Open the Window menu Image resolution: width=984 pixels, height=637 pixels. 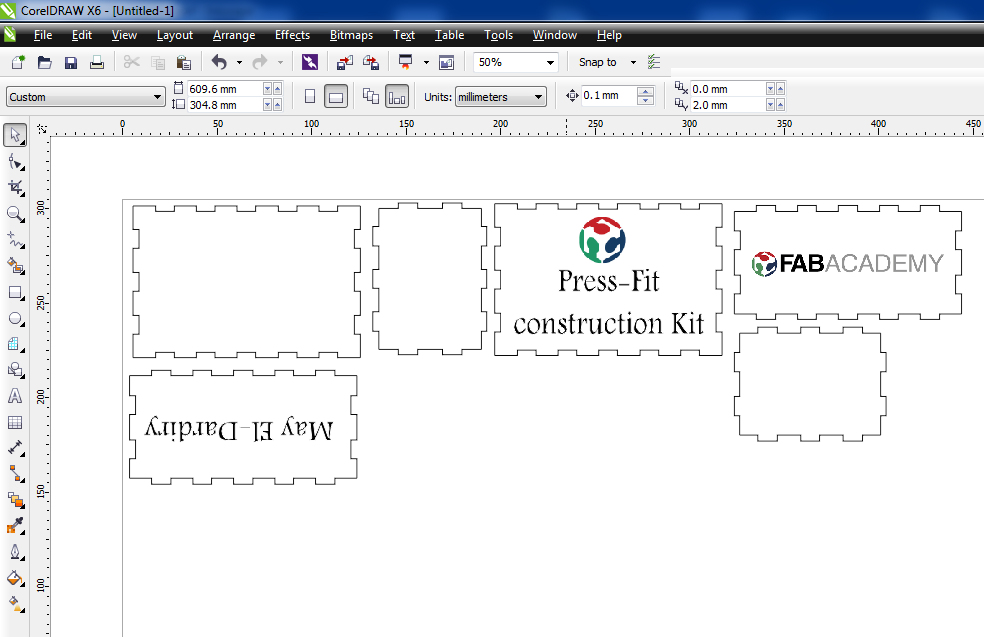point(555,35)
